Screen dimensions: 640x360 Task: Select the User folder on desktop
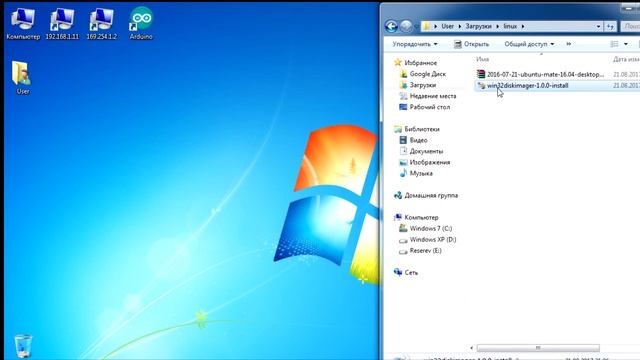tap(22, 78)
